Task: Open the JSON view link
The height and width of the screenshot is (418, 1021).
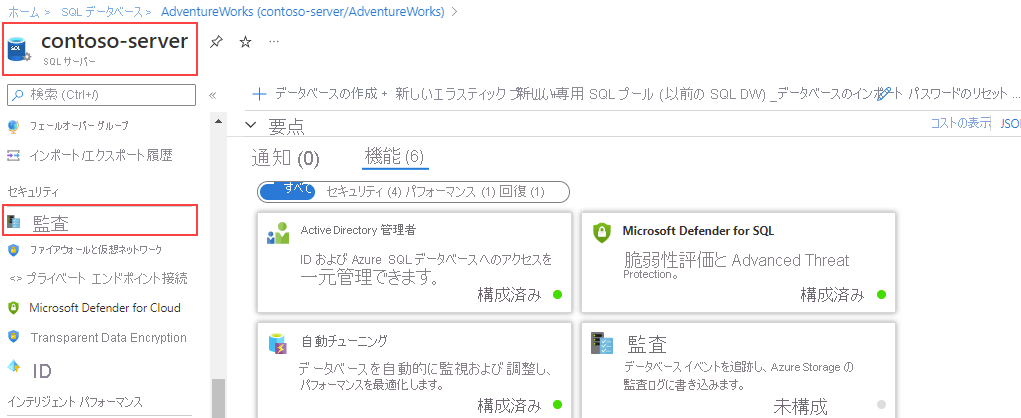Action: [1011, 123]
